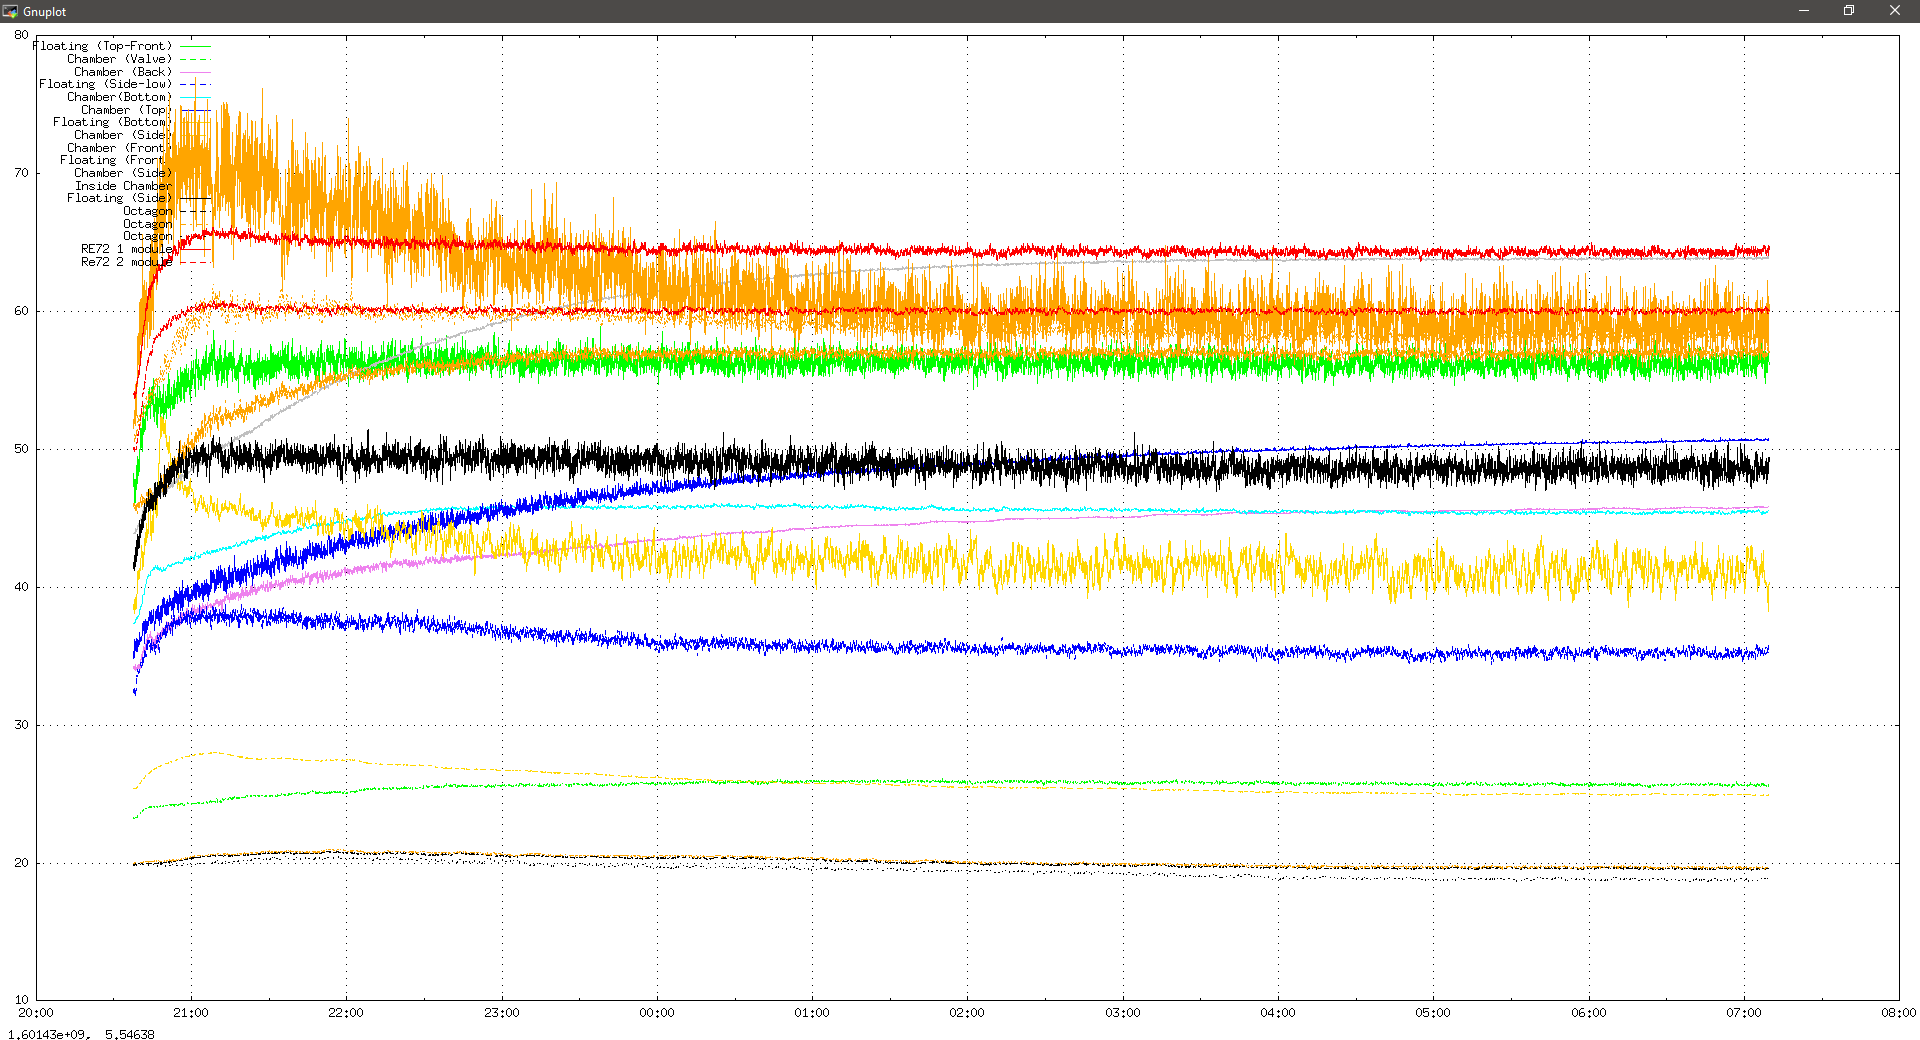Click the solid black Floating (Side) line sample
Viewport: 1920px width, 1040px height.
click(x=195, y=199)
